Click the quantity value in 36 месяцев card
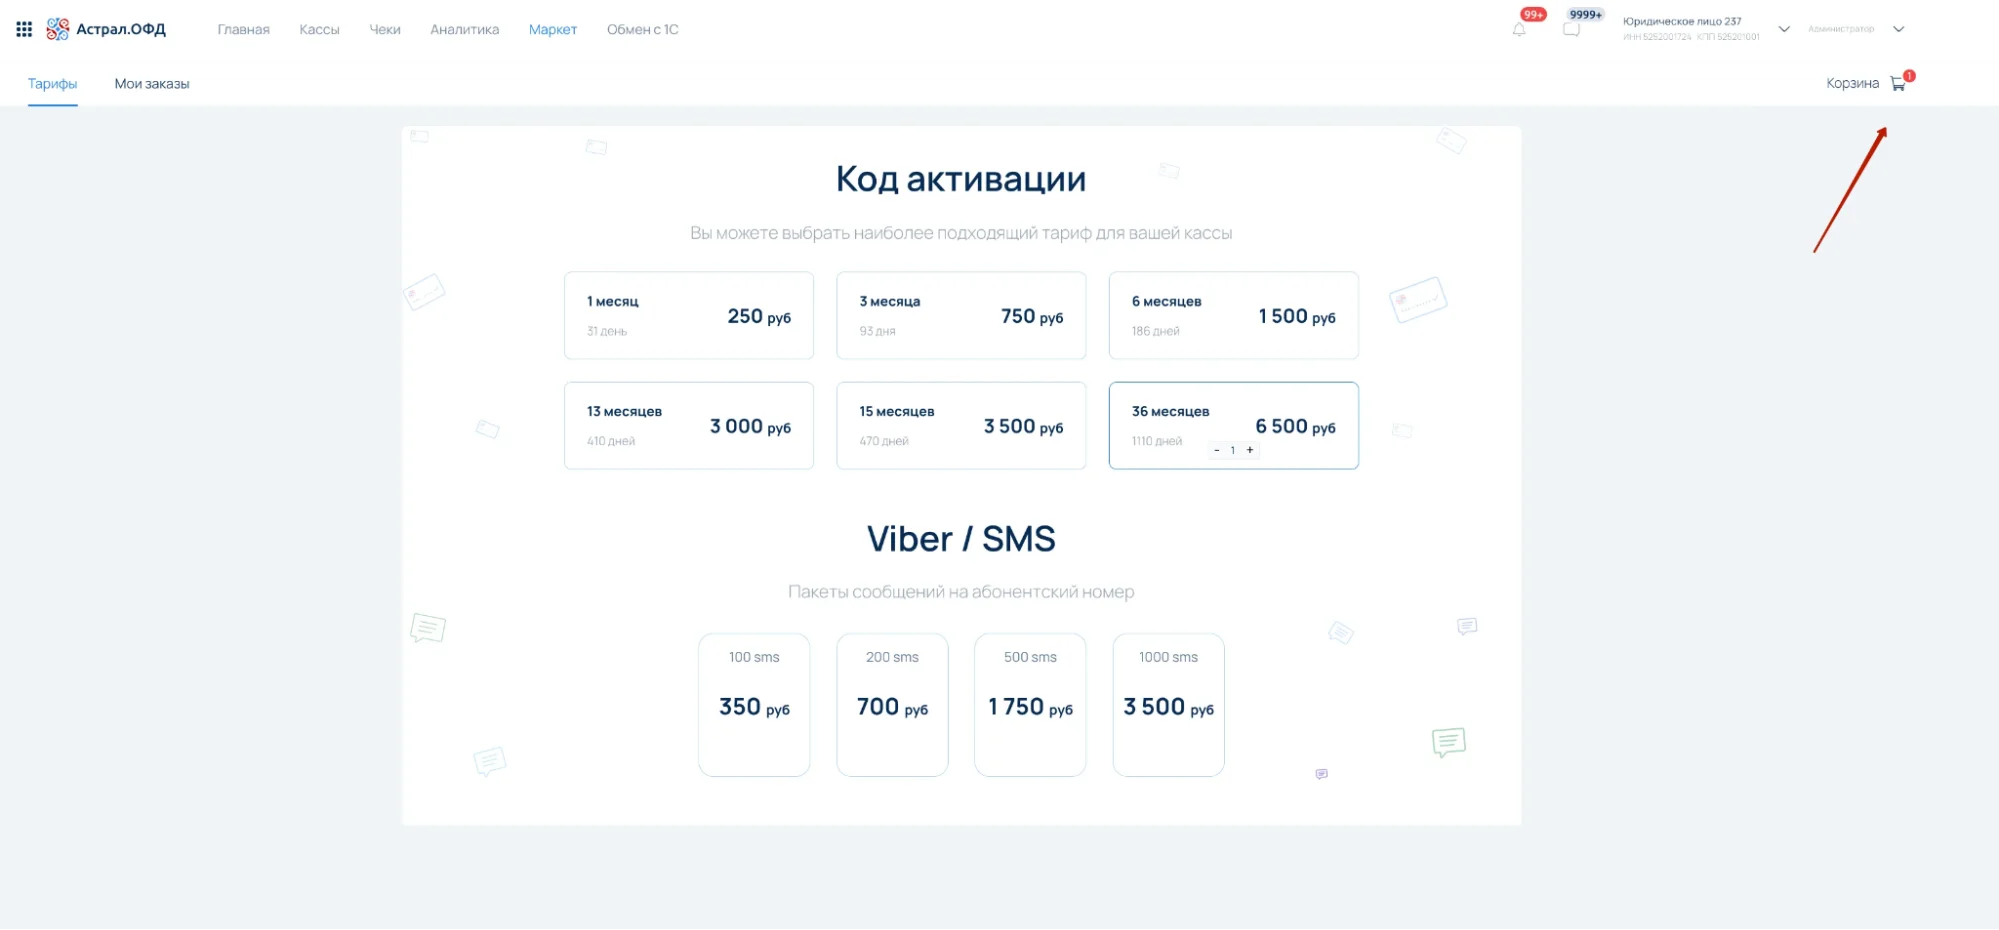The image size is (1999, 930). pos(1233,450)
